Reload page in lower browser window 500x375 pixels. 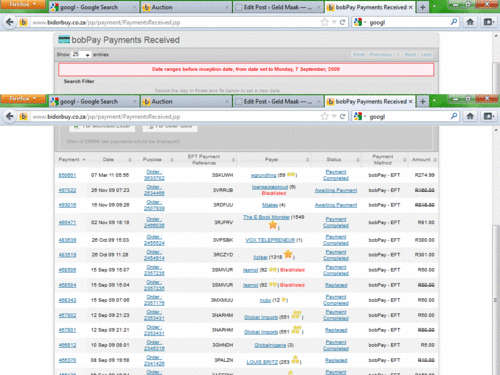[x=342, y=116]
